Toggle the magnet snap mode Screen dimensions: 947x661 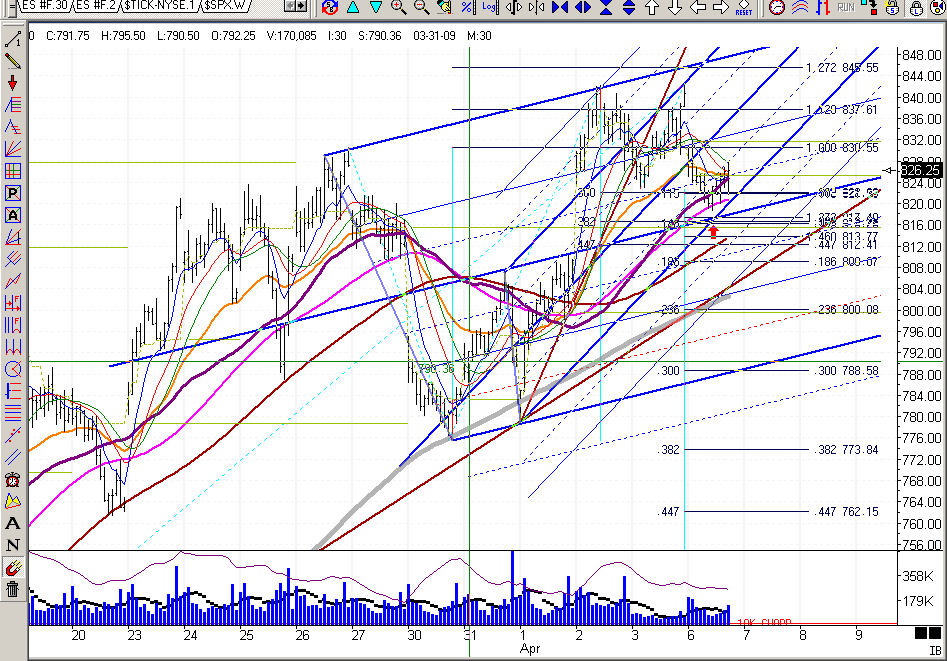coord(13,567)
